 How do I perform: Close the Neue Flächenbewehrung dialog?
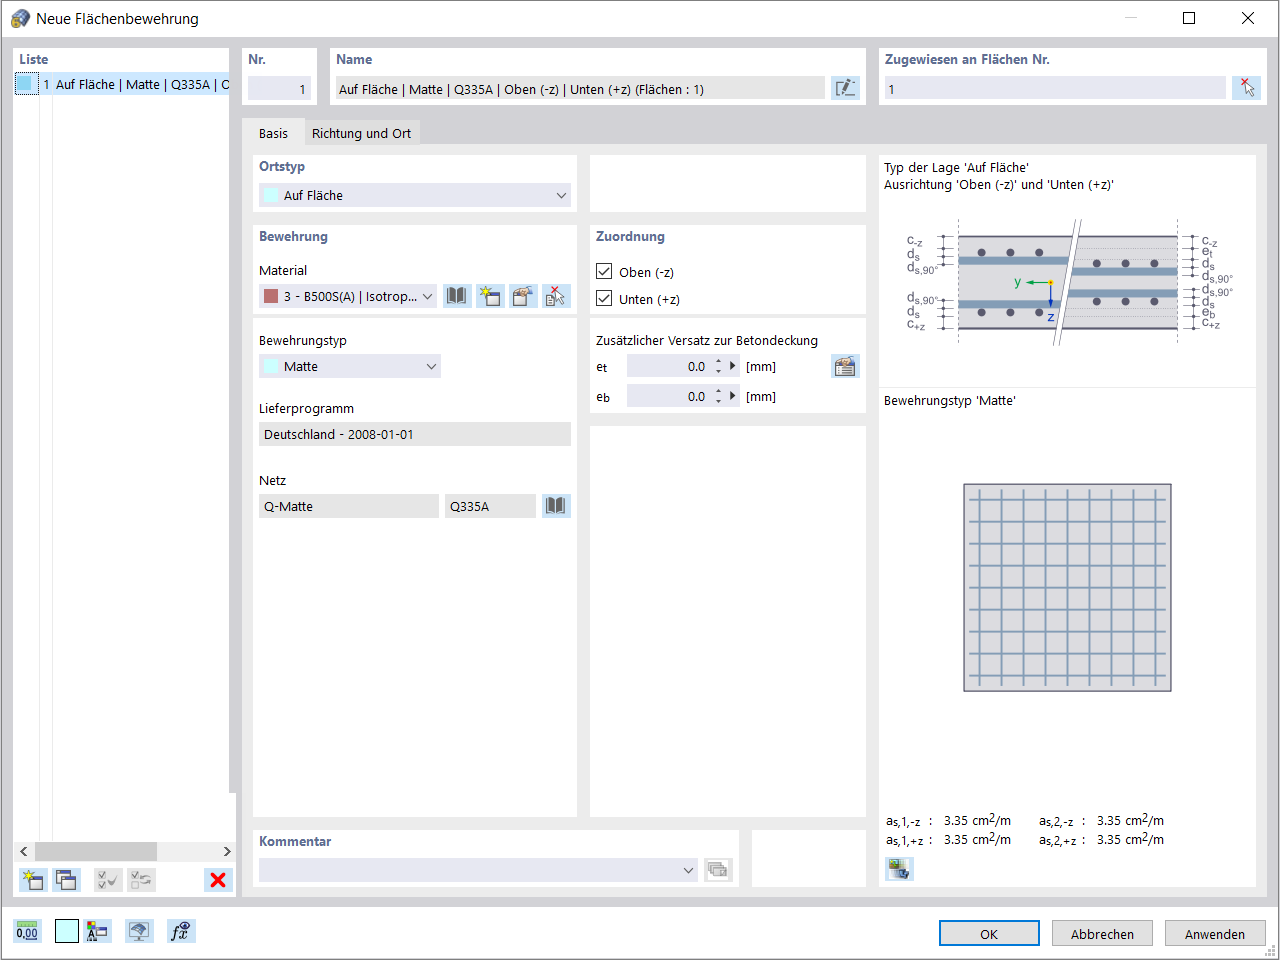pos(1248,18)
